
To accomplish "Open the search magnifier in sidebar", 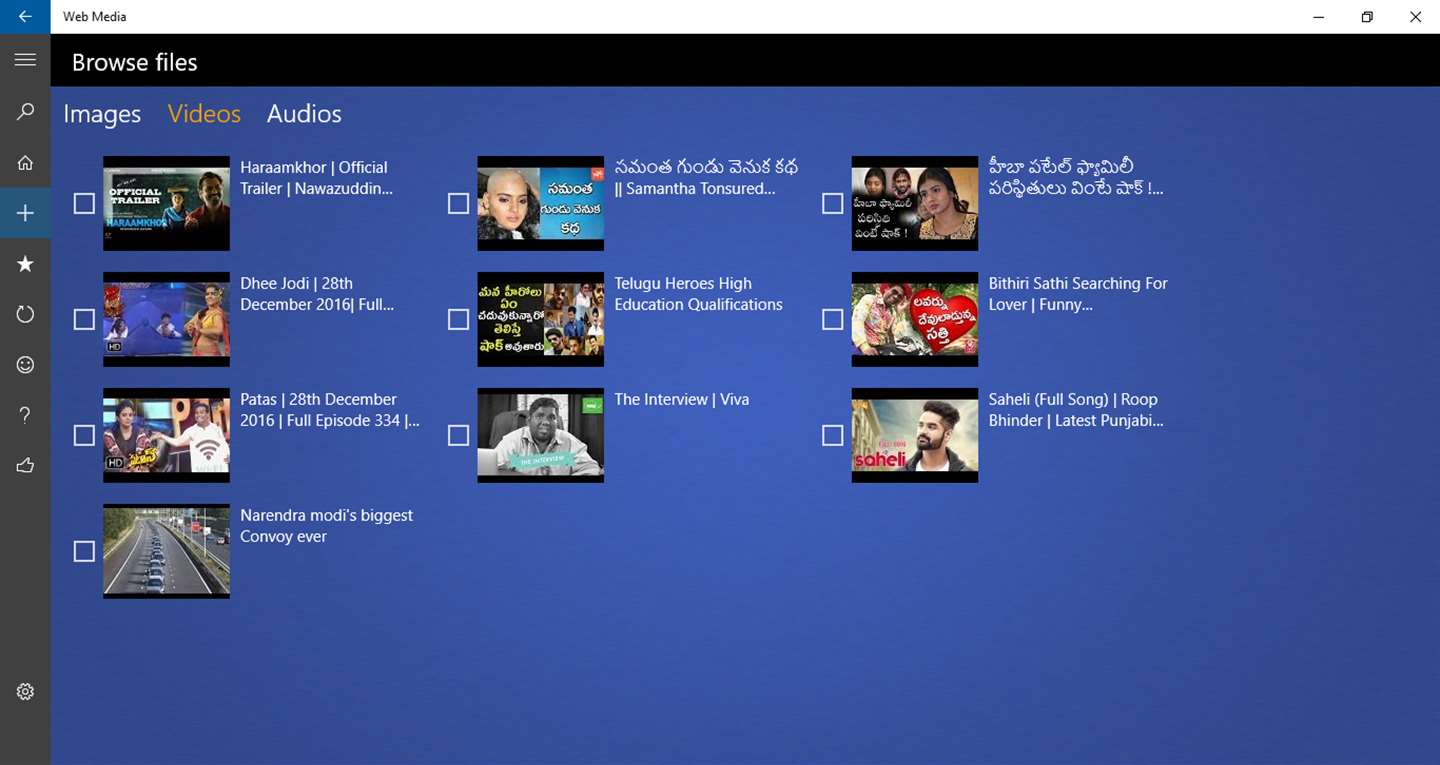I will pyautogui.click(x=25, y=112).
